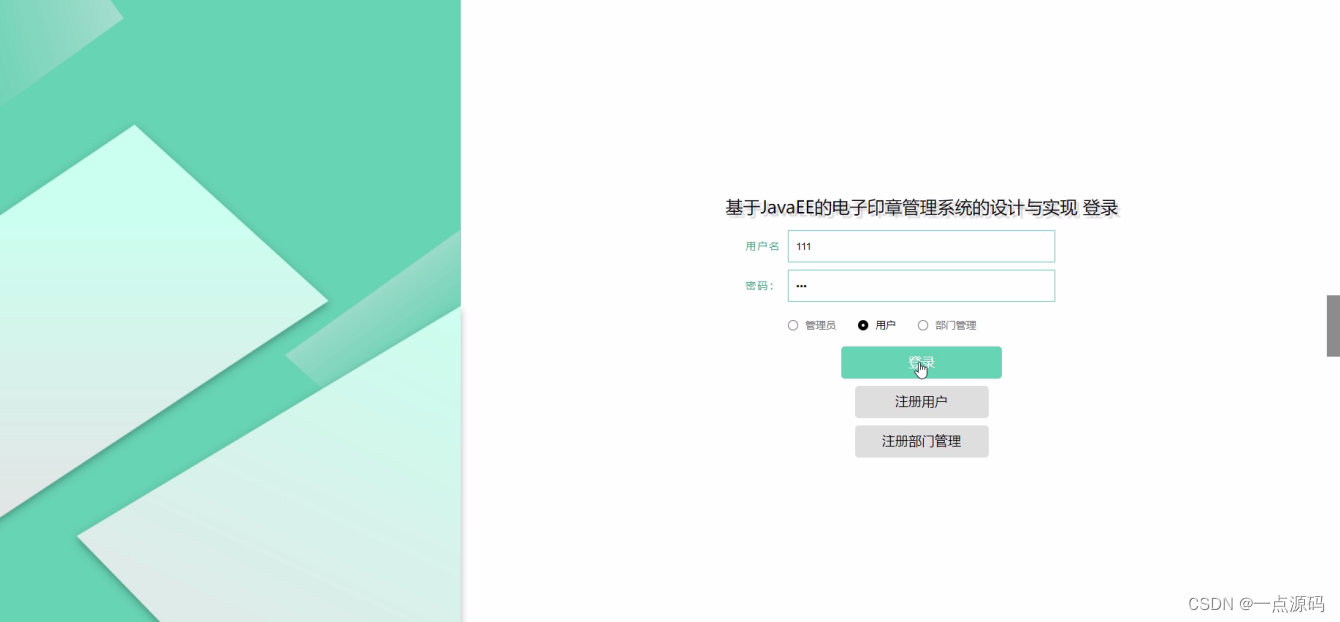Select the 部门管理 radio button circle
The width and height of the screenshot is (1340, 622).
tap(923, 325)
